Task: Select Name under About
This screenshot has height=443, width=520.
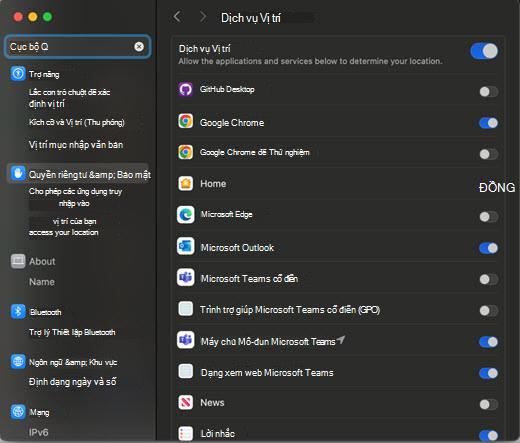Action: coord(42,282)
